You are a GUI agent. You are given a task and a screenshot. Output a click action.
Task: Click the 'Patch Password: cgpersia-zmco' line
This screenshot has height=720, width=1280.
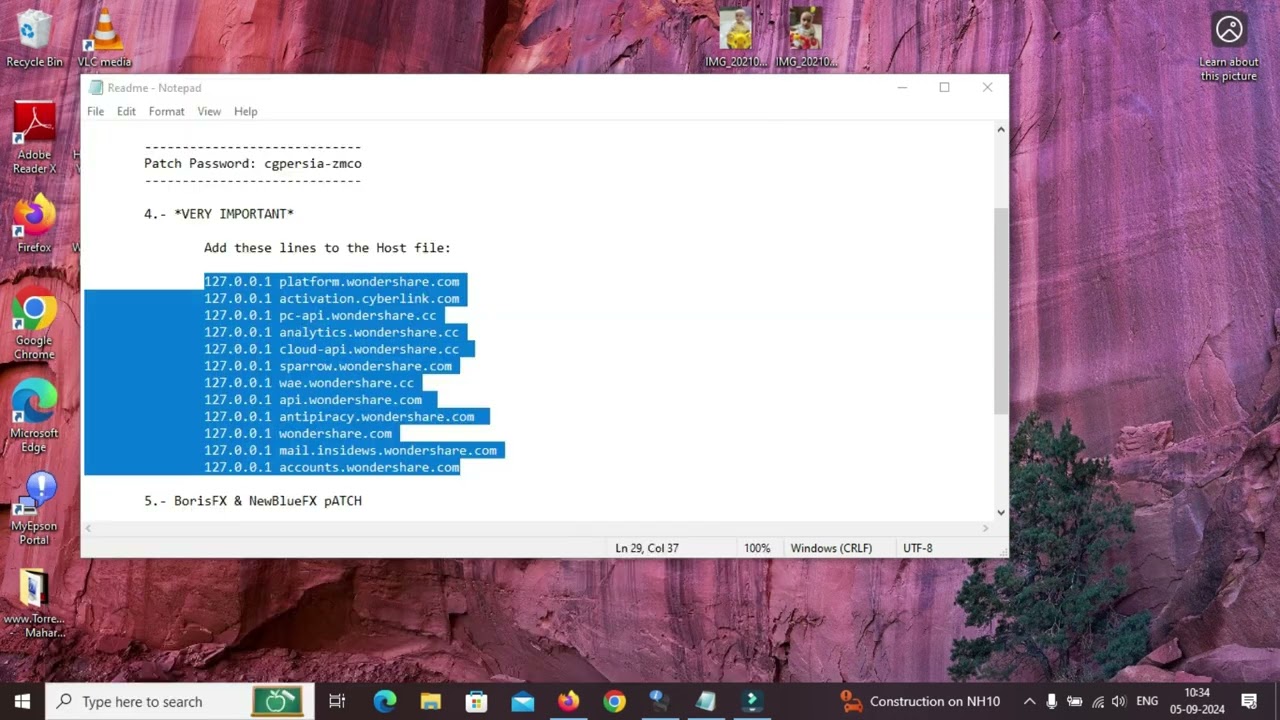pos(253,163)
